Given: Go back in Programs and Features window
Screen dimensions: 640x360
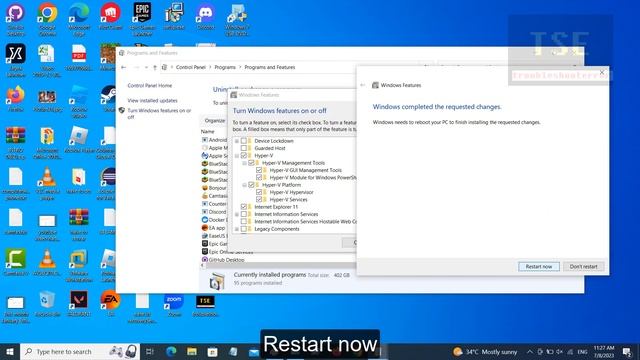Looking at the screenshot, I should click(x=124, y=67).
